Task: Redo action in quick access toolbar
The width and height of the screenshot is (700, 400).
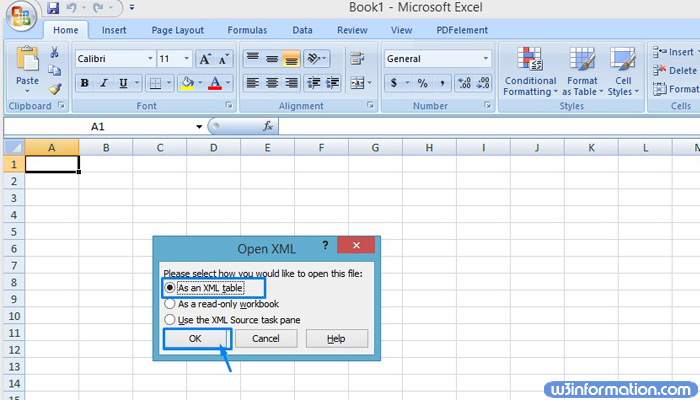Action: tap(99, 8)
